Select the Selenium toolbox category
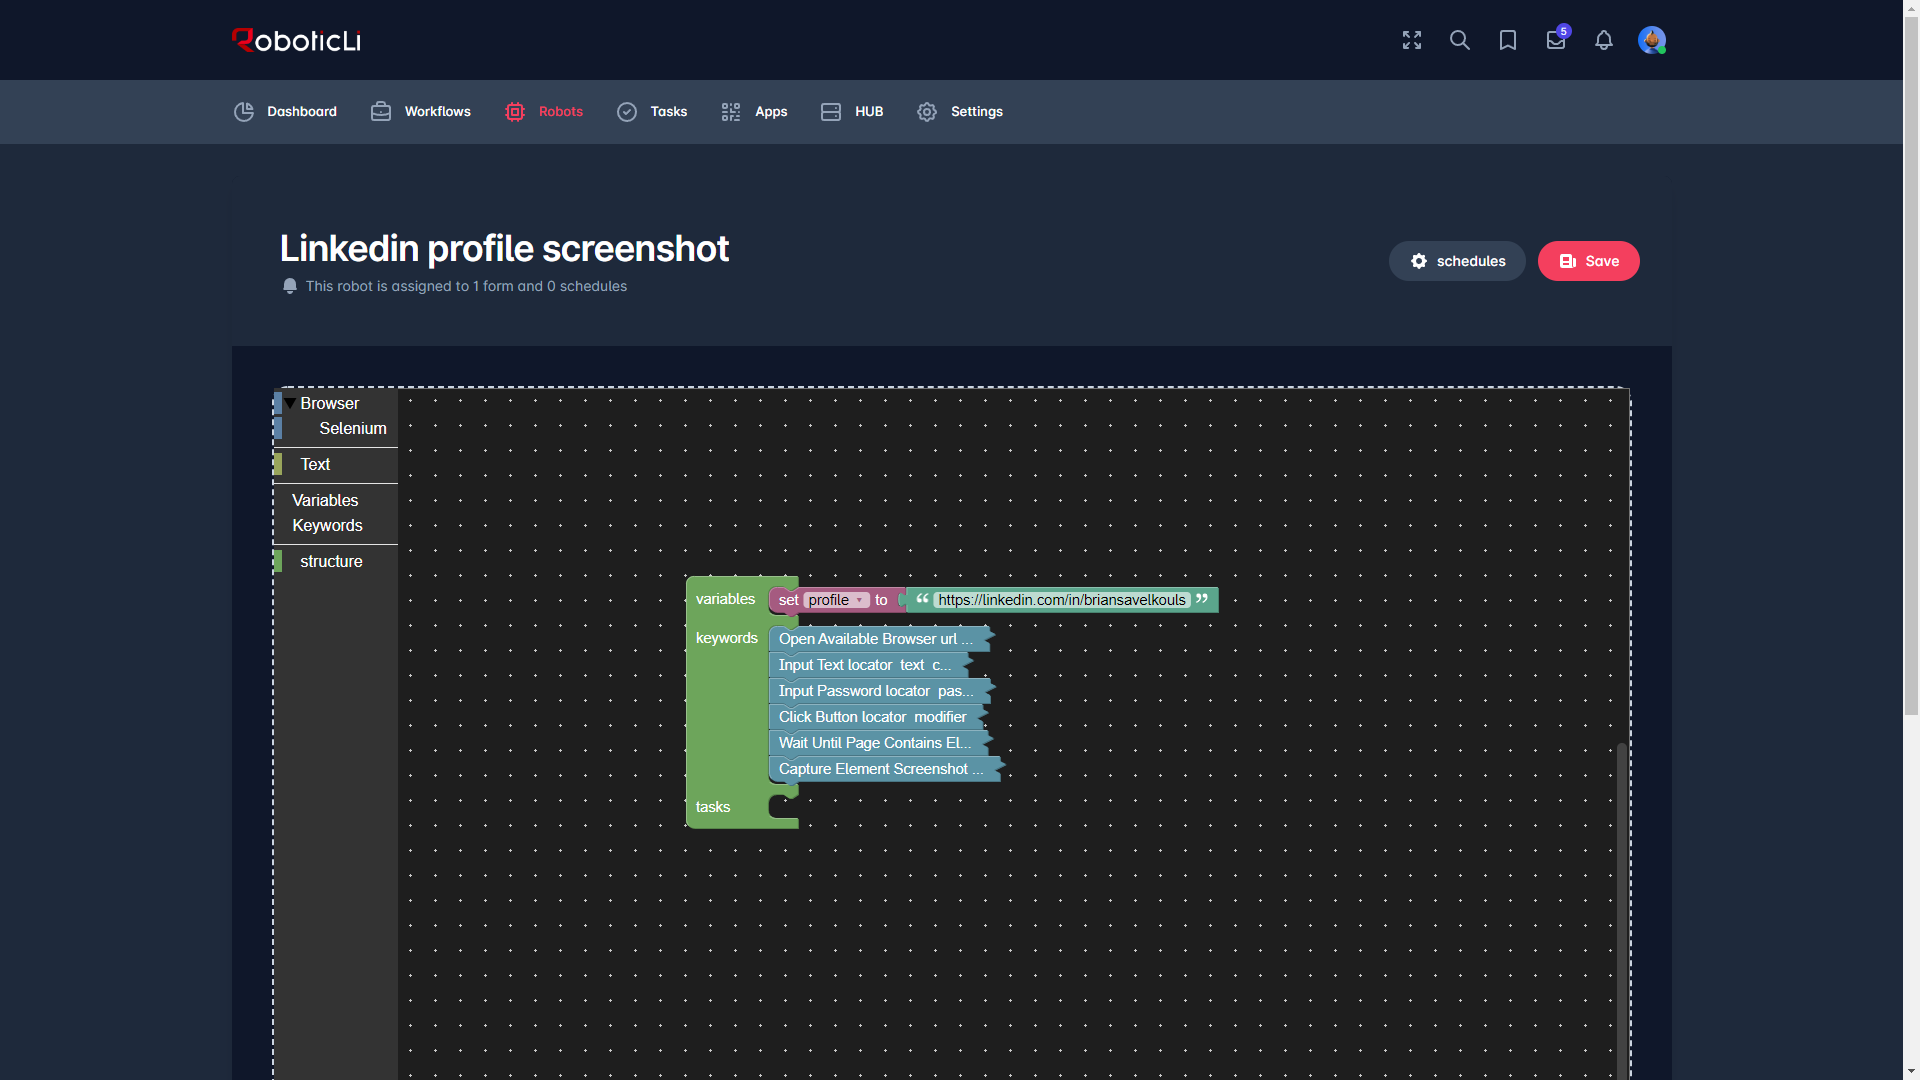Viewport: 1920px width, 1080px height. coord(352,428)
